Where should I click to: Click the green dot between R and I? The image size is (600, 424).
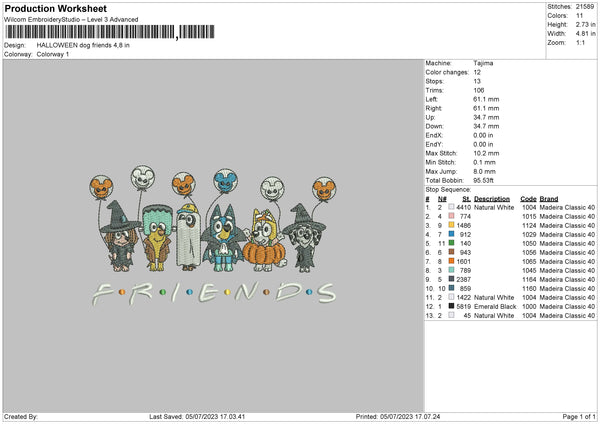(x=163, y=292)
